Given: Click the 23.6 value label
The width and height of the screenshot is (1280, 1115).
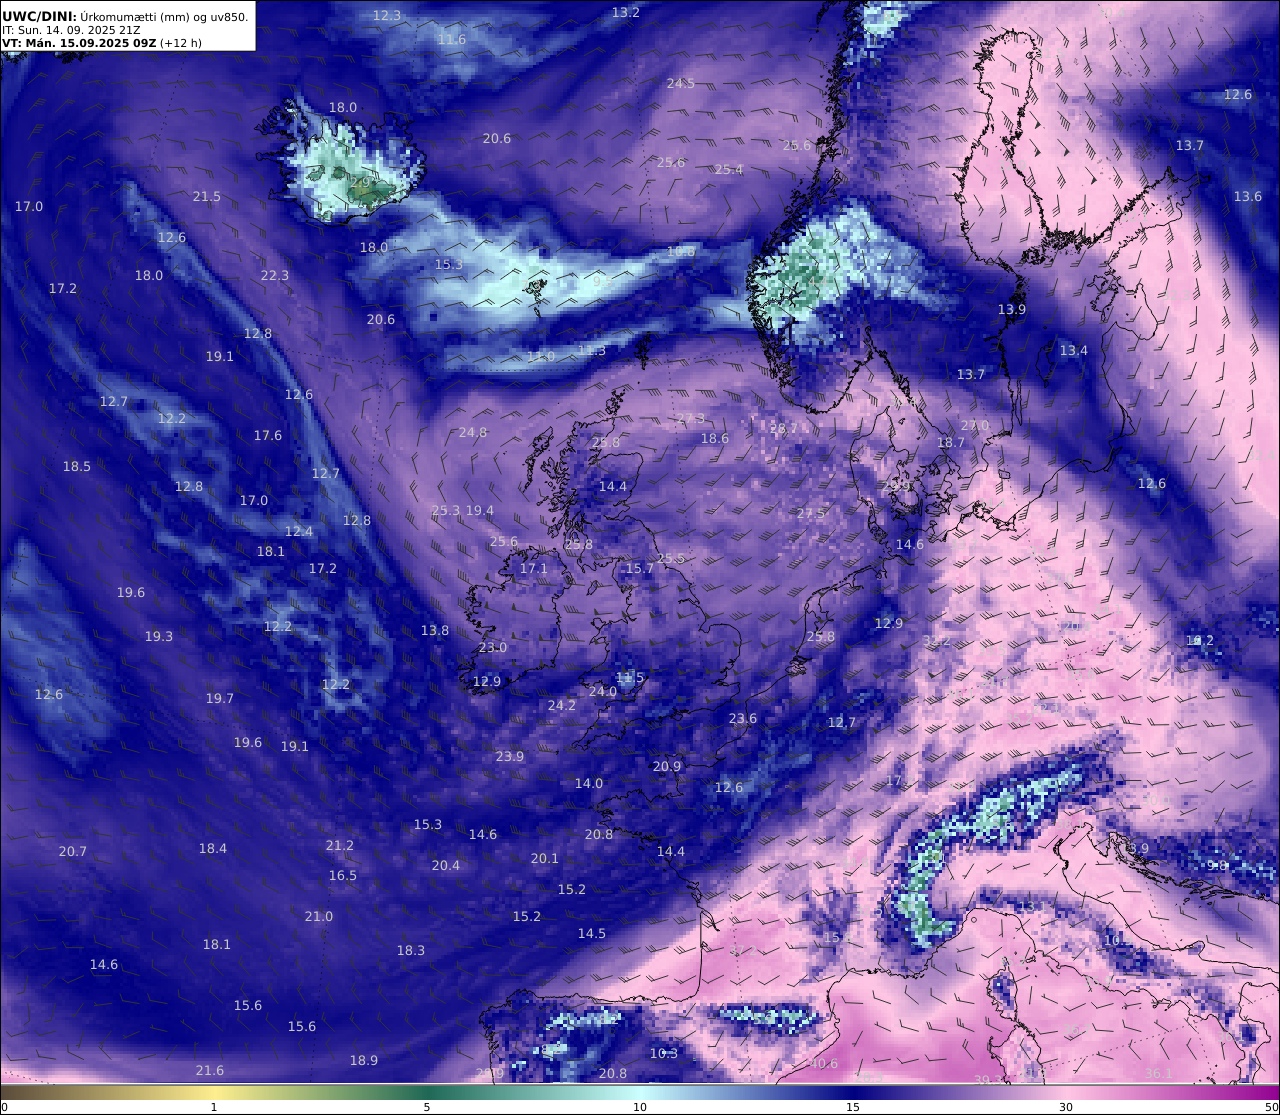Looking at the screenshot, I should click(743, 718).
